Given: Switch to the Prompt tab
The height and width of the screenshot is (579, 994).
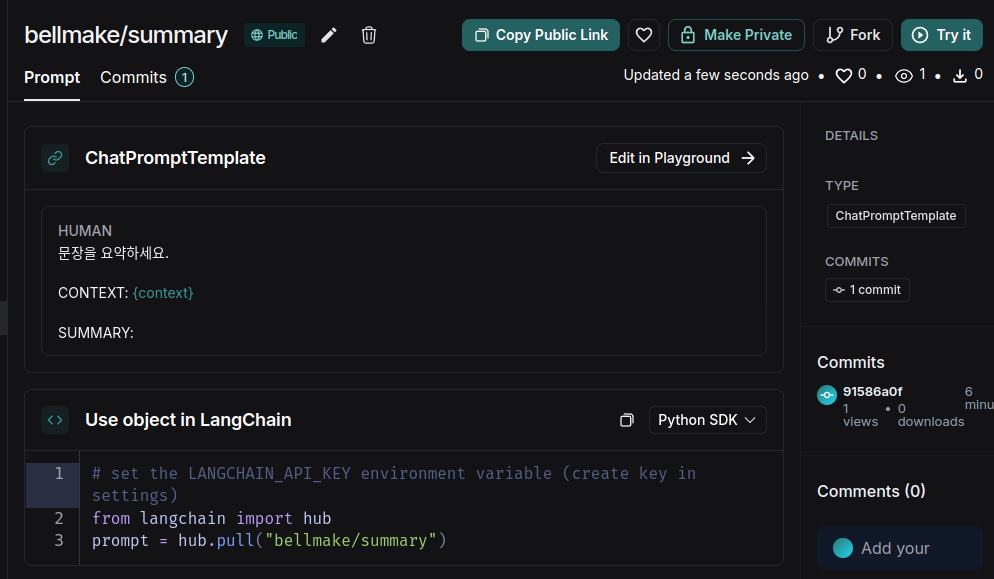Looking at the screenshot, I should [x=52, y=77].
